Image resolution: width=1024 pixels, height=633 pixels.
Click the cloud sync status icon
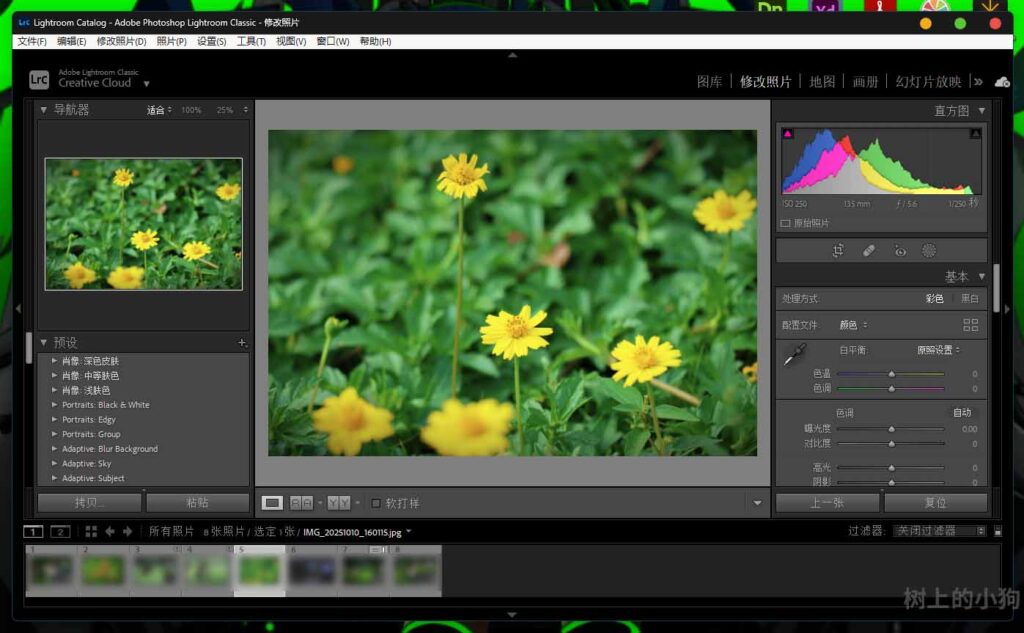pos(1002,82)
